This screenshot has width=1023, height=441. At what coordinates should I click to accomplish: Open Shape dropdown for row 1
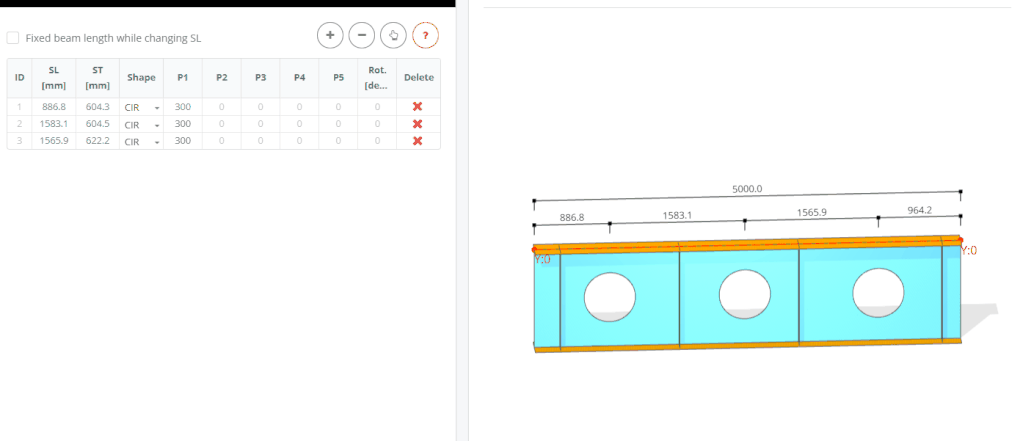click(141, 107)
